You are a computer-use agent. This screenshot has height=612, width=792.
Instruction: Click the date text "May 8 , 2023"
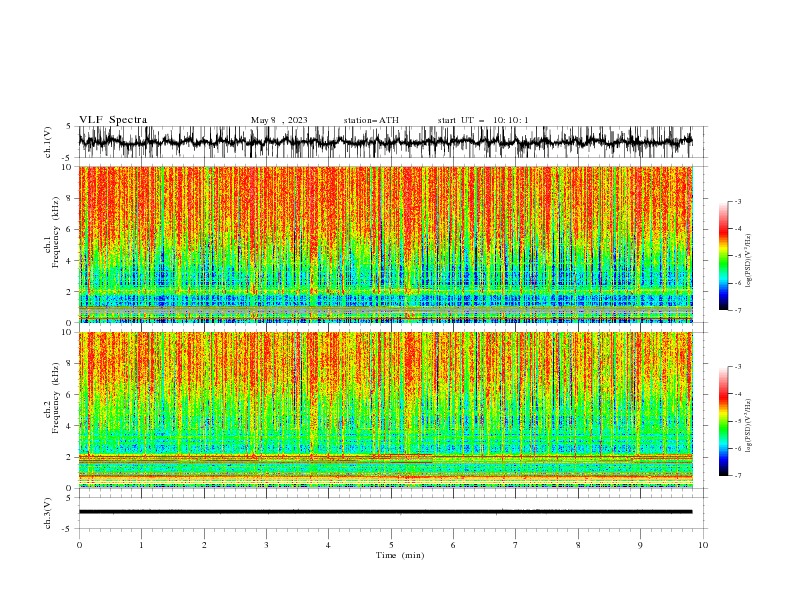pyautogui.click(x=279, y=120)
